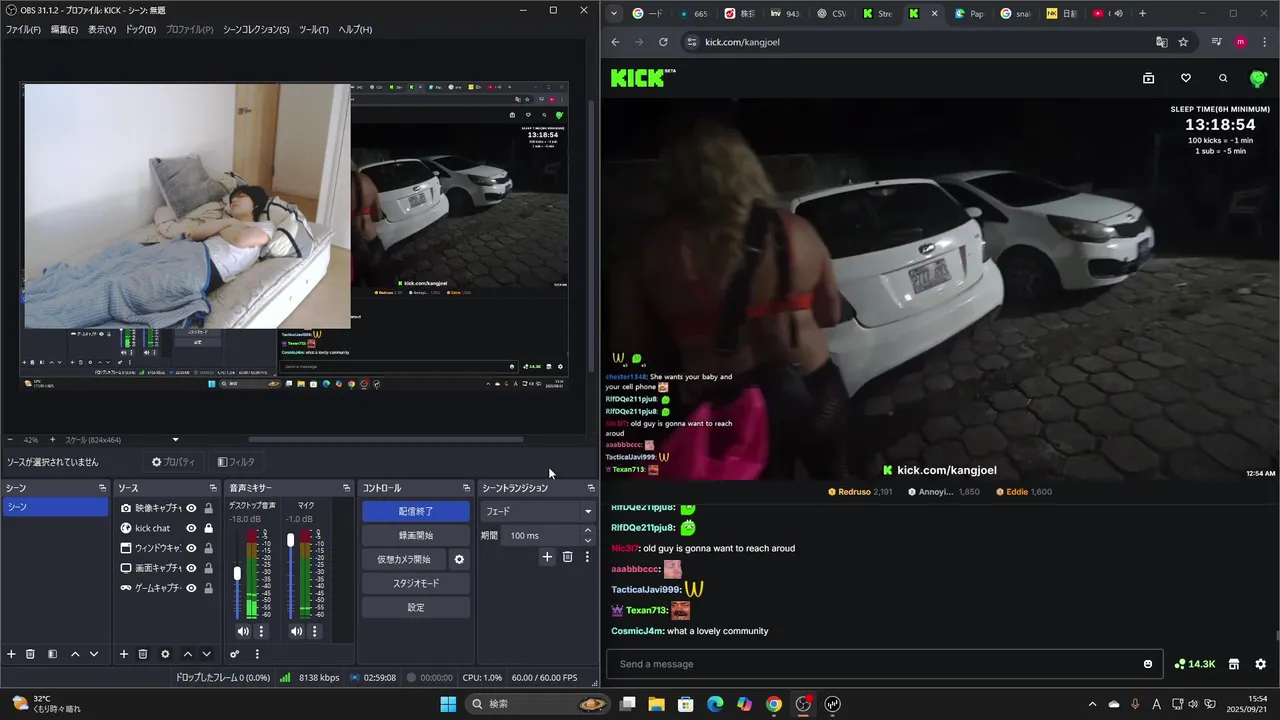Open マイク channel options menu
Image resolution: width=1280 pixels, height=720 pixels.
point(315,631)
